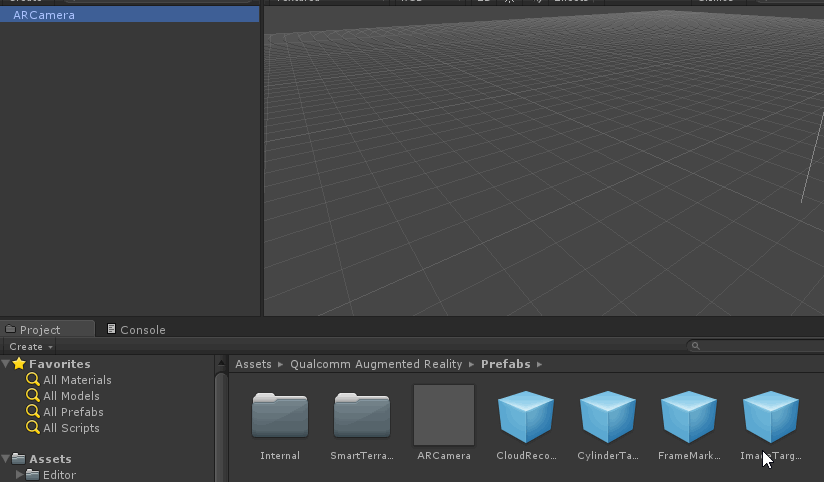Viewport: 824px width, 482px height.
Task: Click the All Prefabs search icon
Action: coord(33,412)
